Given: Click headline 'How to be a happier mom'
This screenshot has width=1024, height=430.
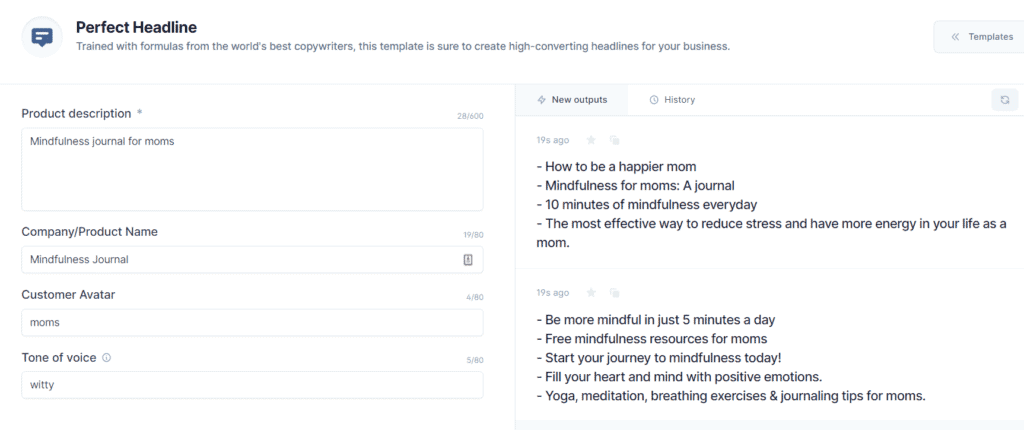Looking at the screenshot, I should coord(620,167).
